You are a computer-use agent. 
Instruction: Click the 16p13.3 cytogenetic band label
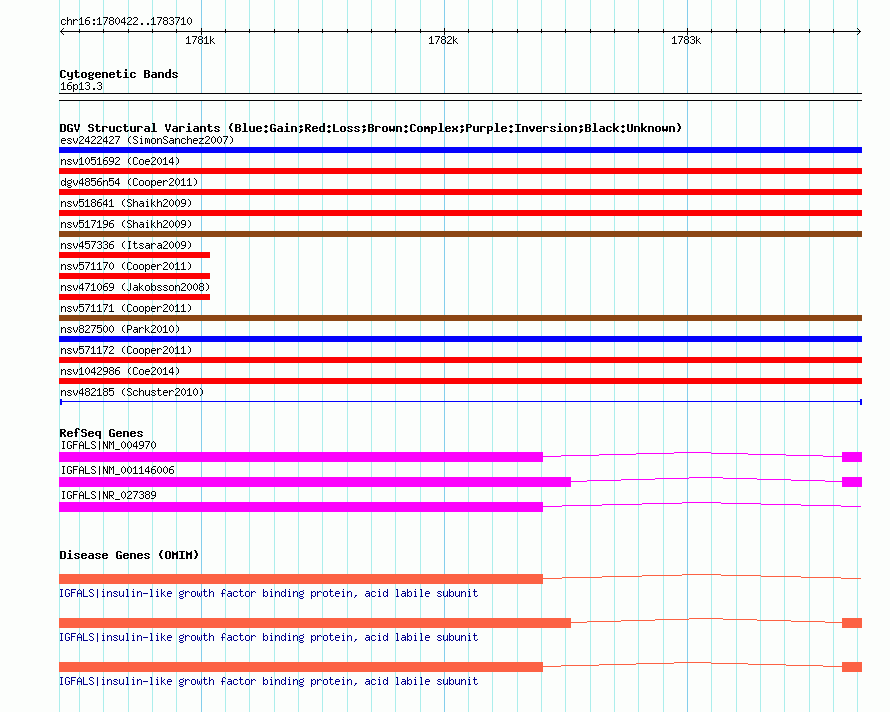(81, 86)
